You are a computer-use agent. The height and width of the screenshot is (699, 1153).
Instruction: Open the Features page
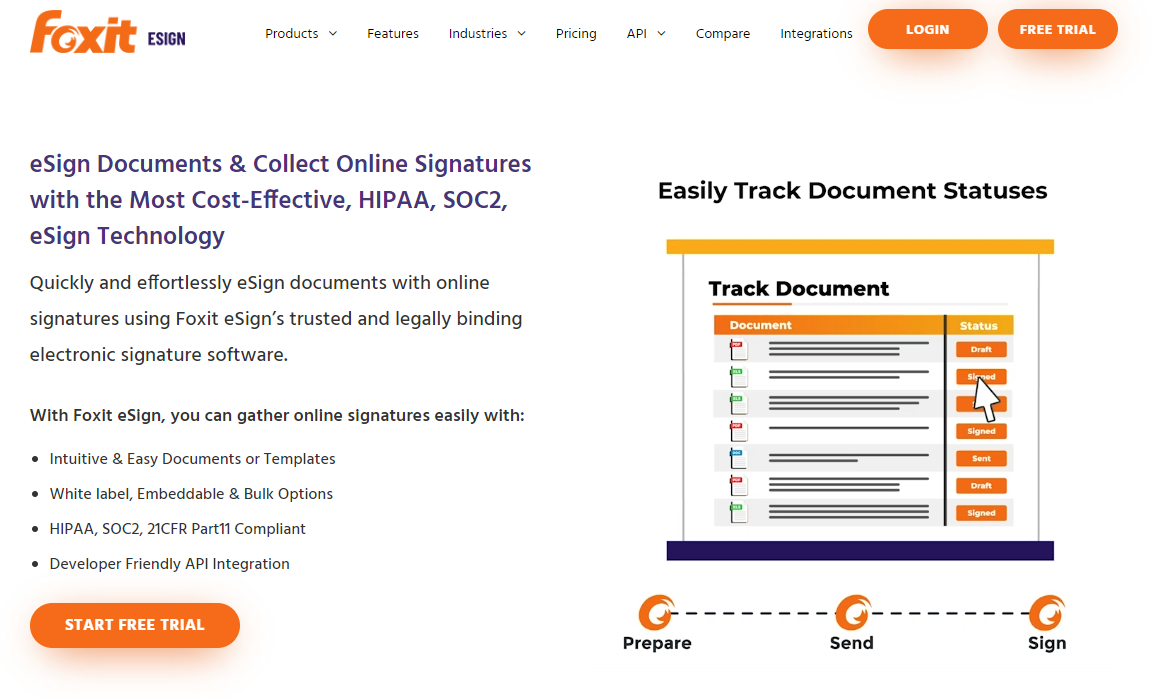point(393,34)
